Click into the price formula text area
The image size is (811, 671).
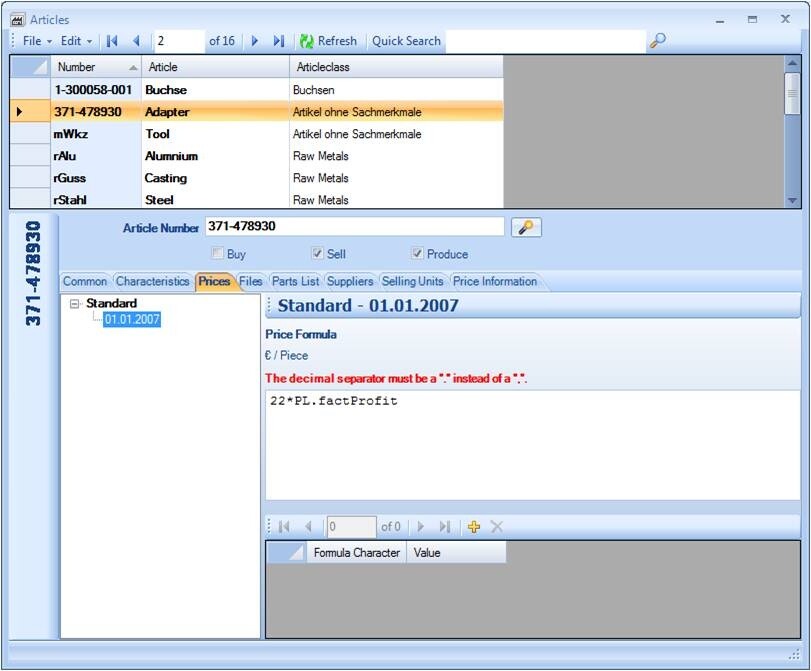(x=533, y=445)
